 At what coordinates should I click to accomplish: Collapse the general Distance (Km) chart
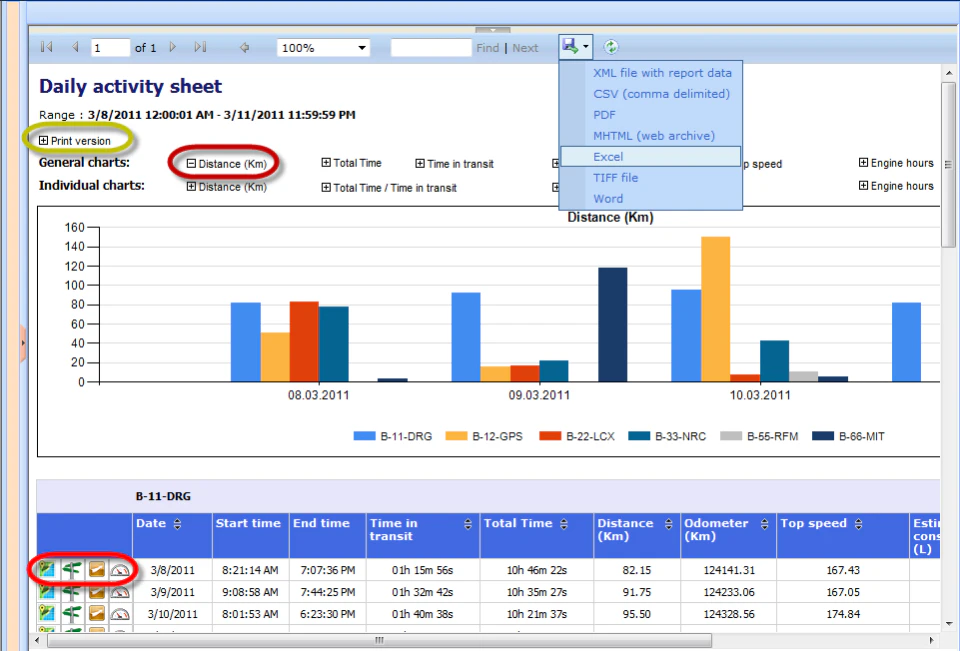pyautogui.click(x=191, y=164)
